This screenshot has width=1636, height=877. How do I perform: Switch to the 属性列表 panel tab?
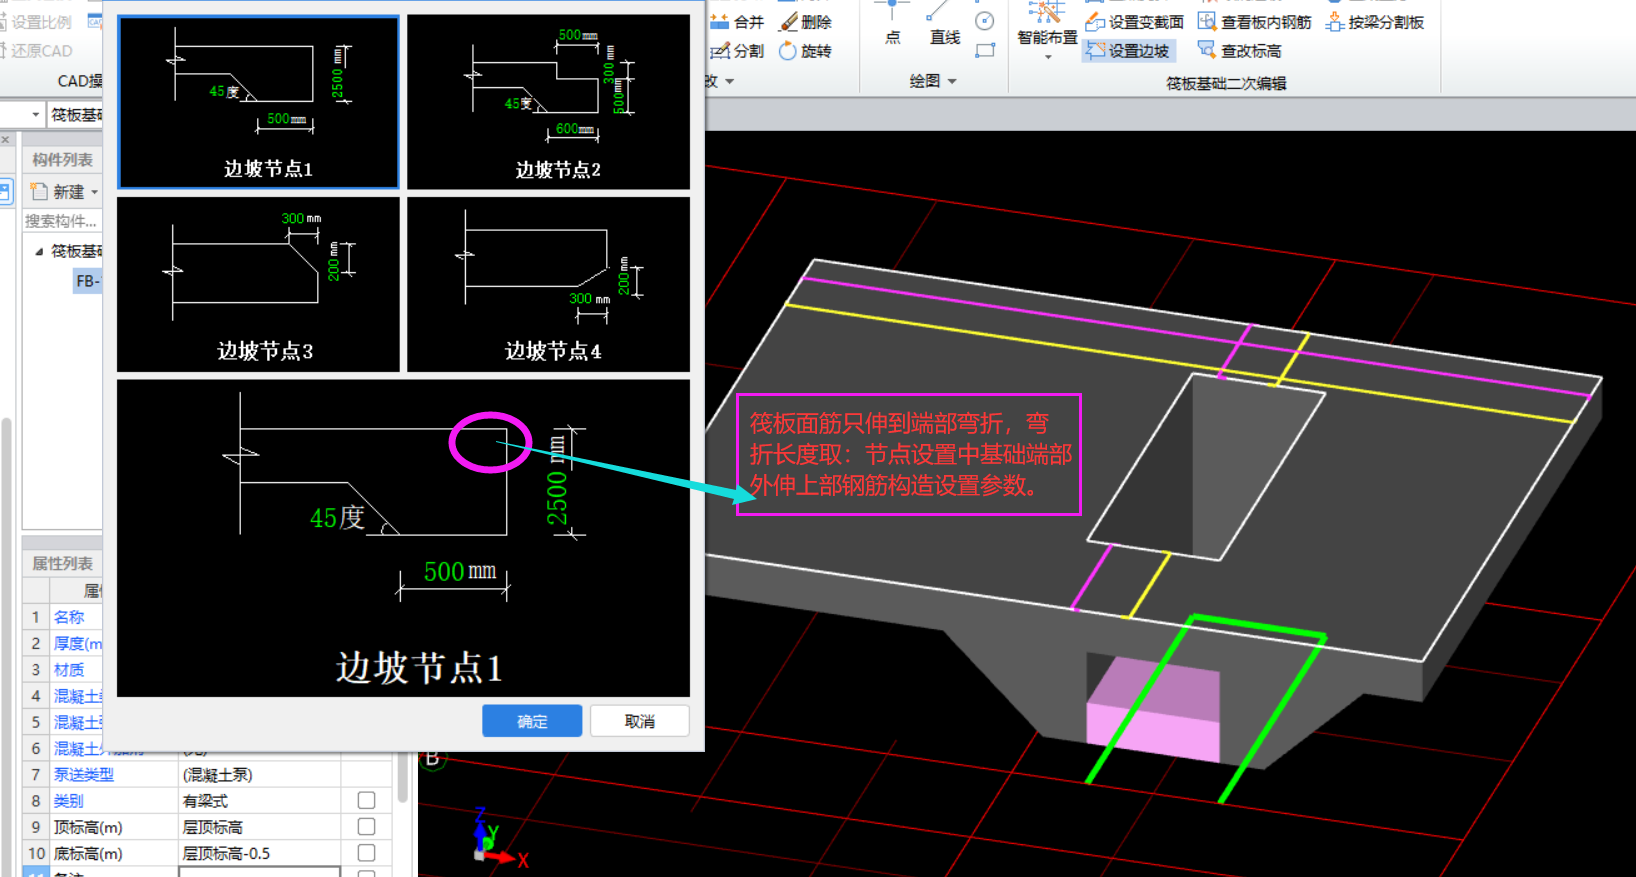(62, 564)
